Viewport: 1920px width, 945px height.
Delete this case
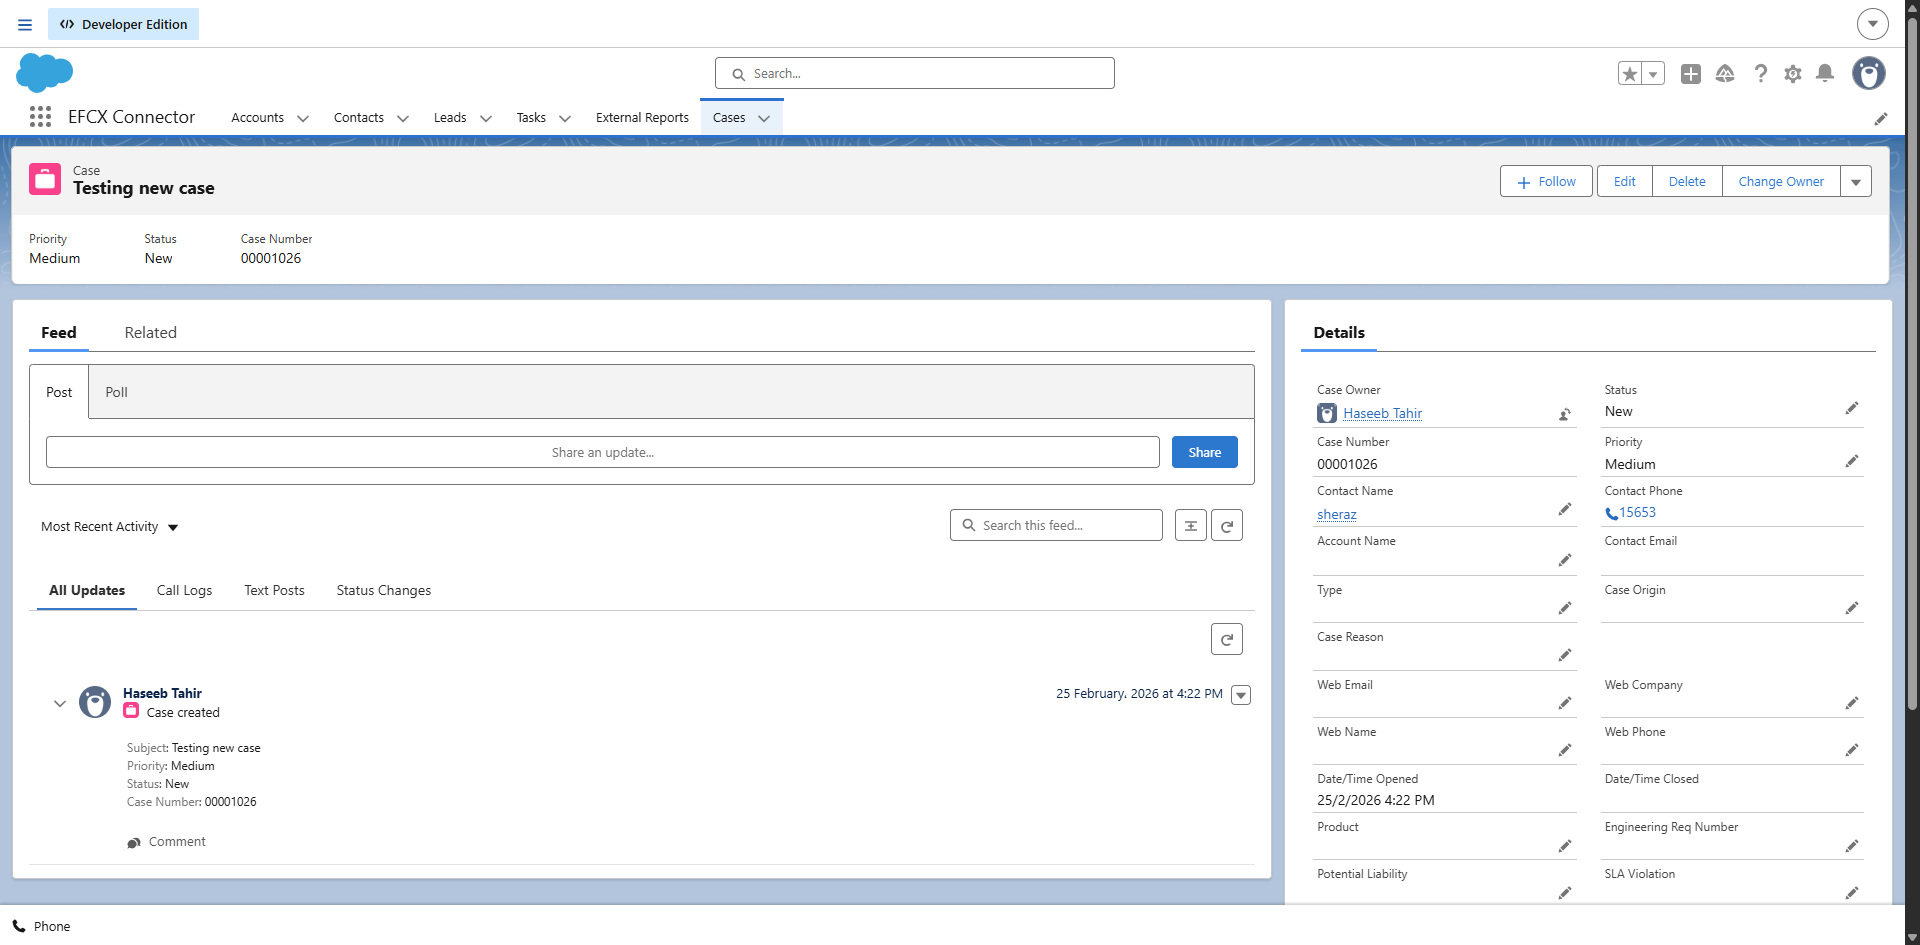click(x=1687, y=181)
